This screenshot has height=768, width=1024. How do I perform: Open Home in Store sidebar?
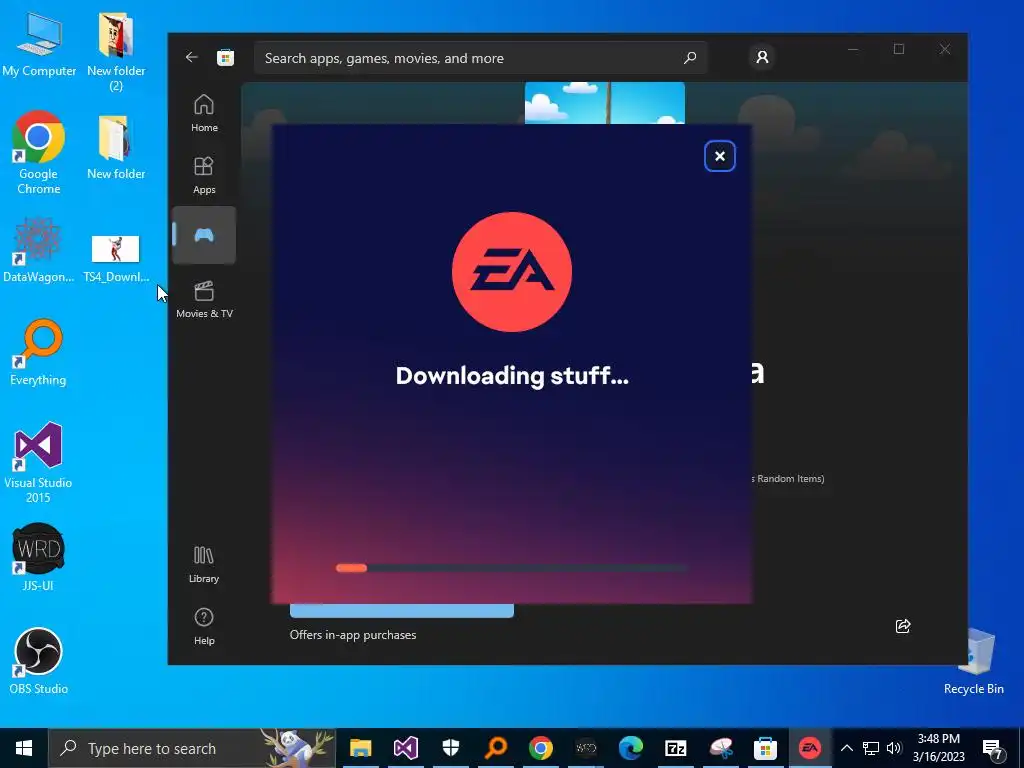[204, 113]
